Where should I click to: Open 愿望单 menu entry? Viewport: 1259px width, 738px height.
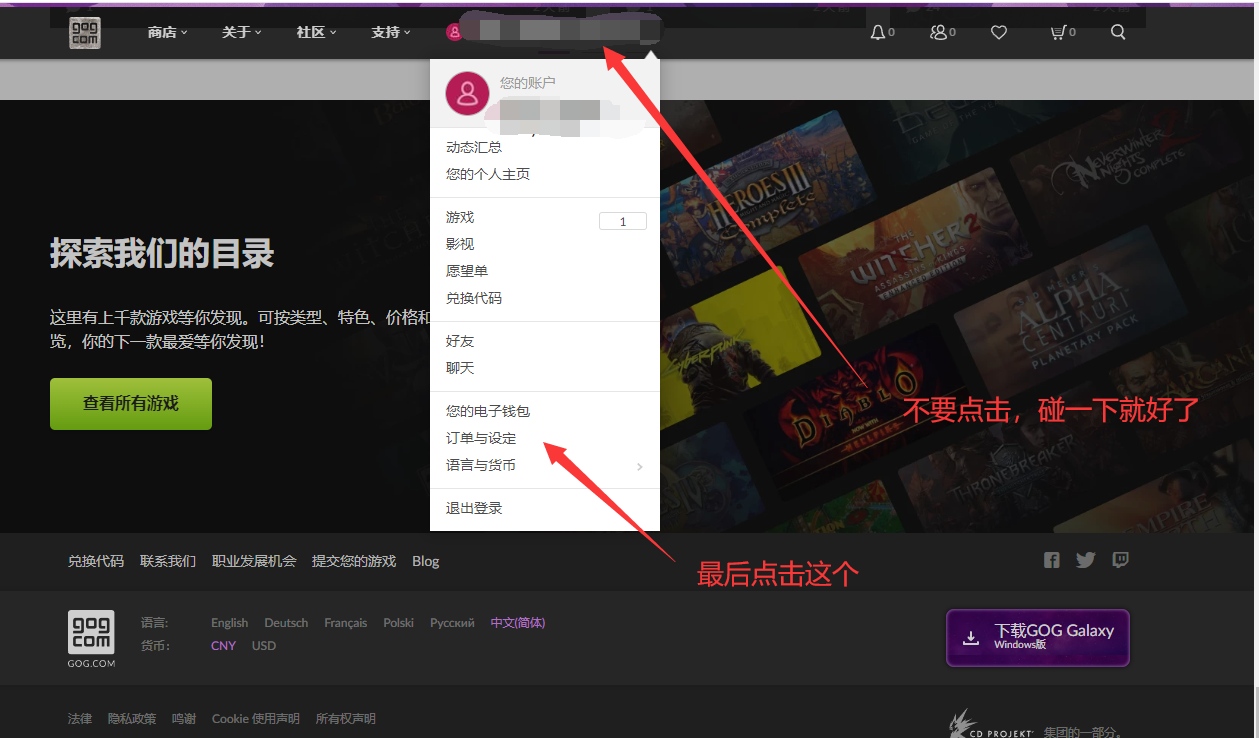point(467,271)
